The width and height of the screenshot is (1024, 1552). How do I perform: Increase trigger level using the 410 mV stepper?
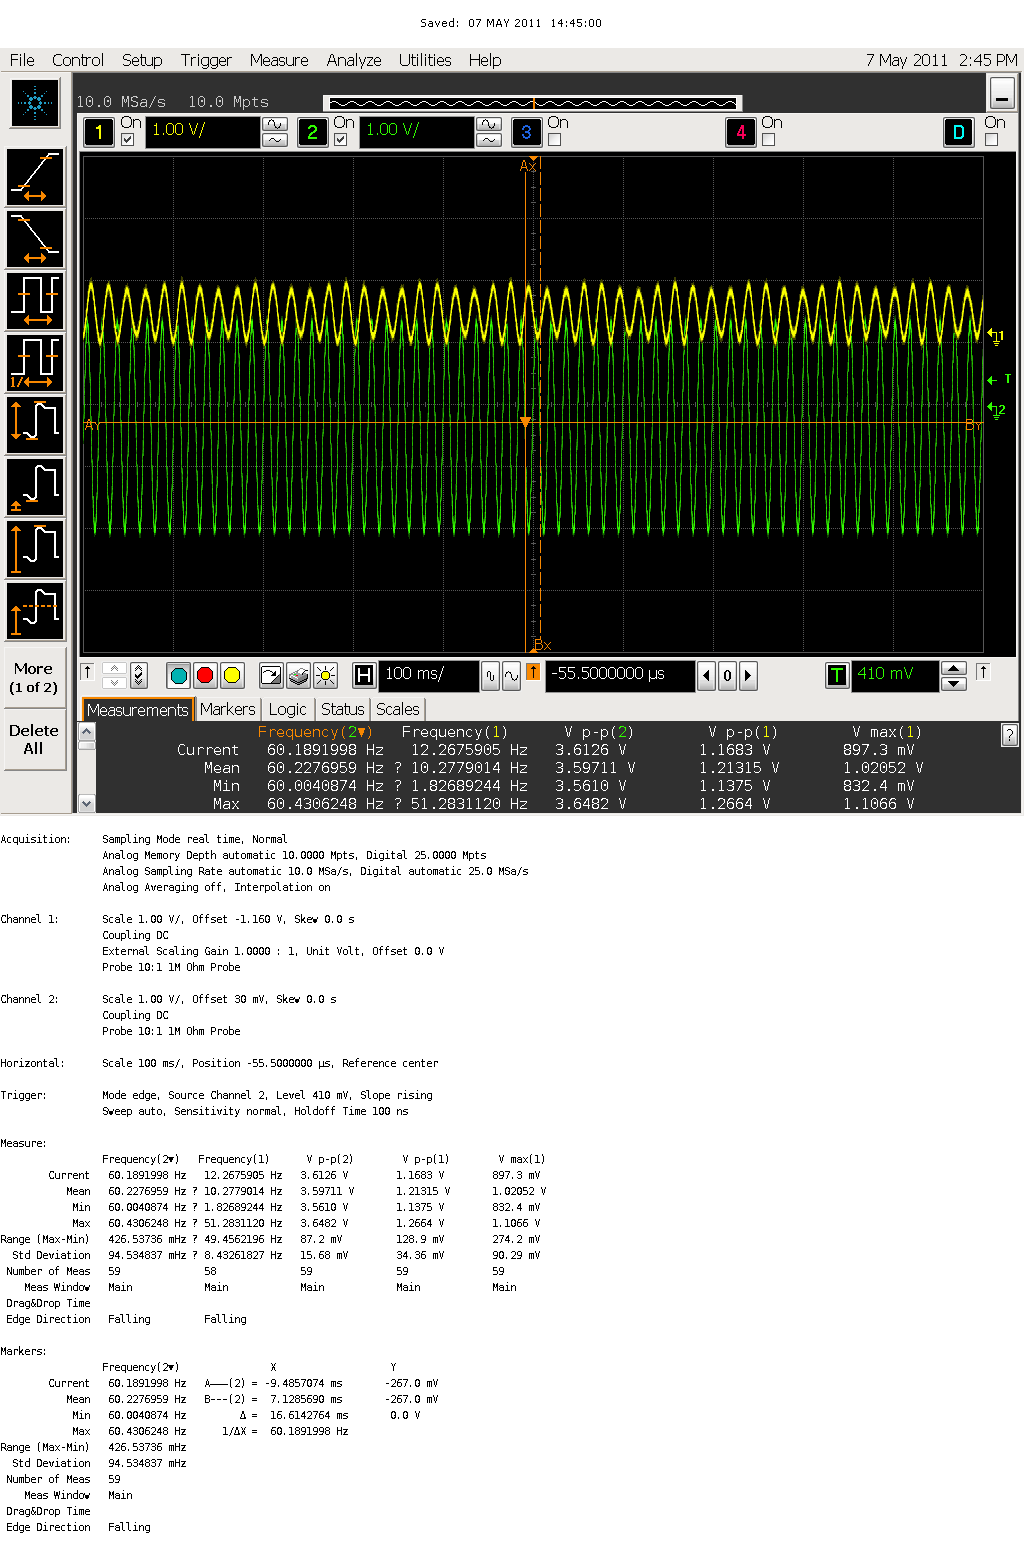pyautogui.click(x=954, y=669)
